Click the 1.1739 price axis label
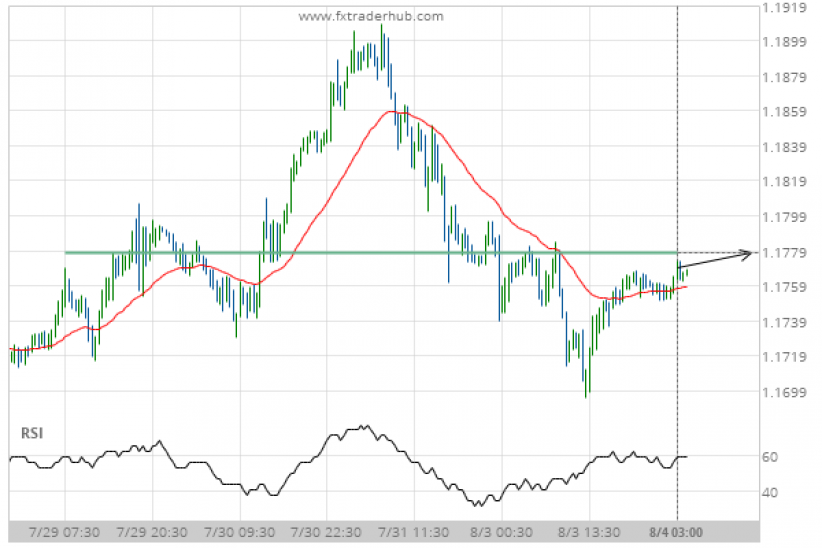822x548 pixels. (784, 323)
